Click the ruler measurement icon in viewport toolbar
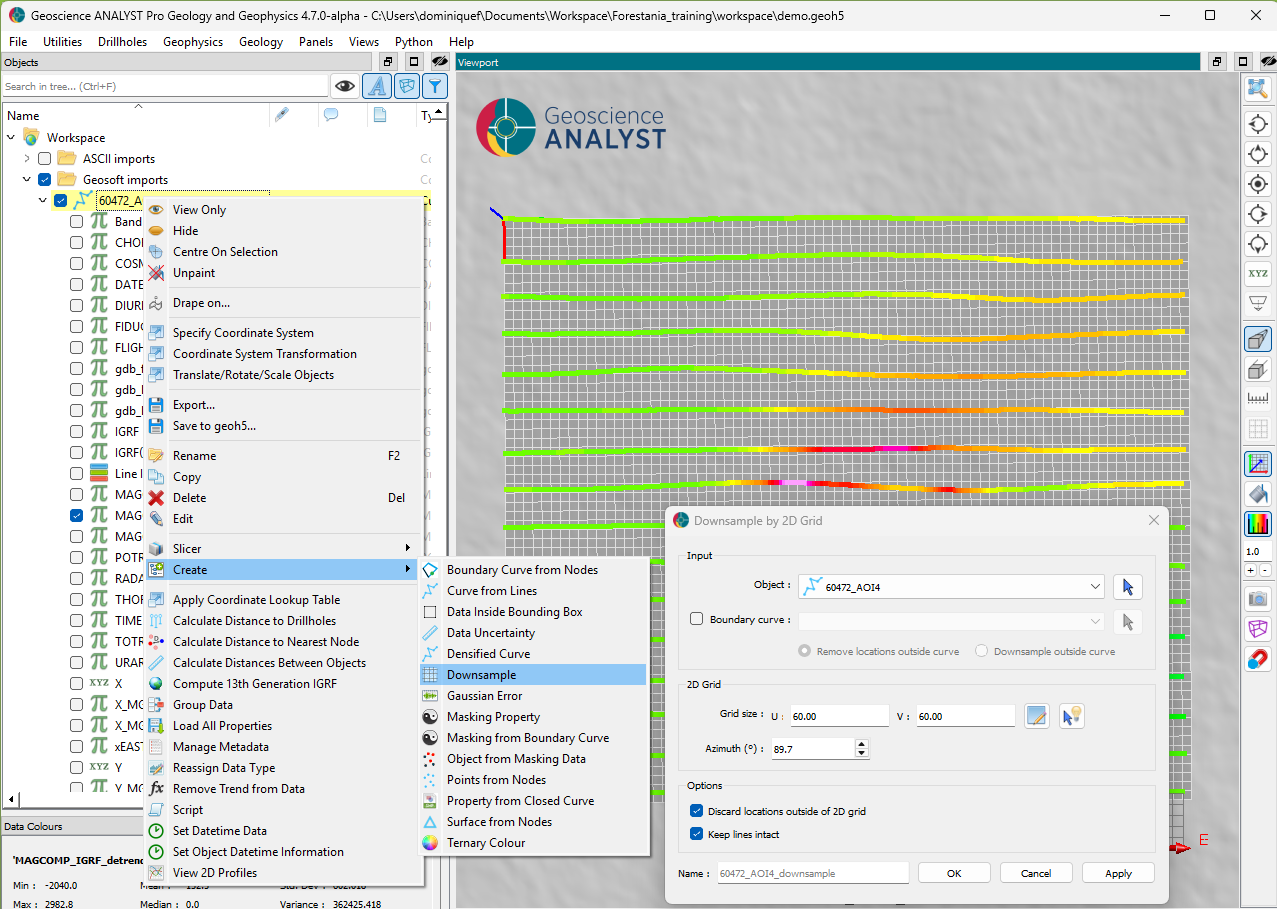1277x909 pixels. pyautogui.click(x=1257, y=399)
